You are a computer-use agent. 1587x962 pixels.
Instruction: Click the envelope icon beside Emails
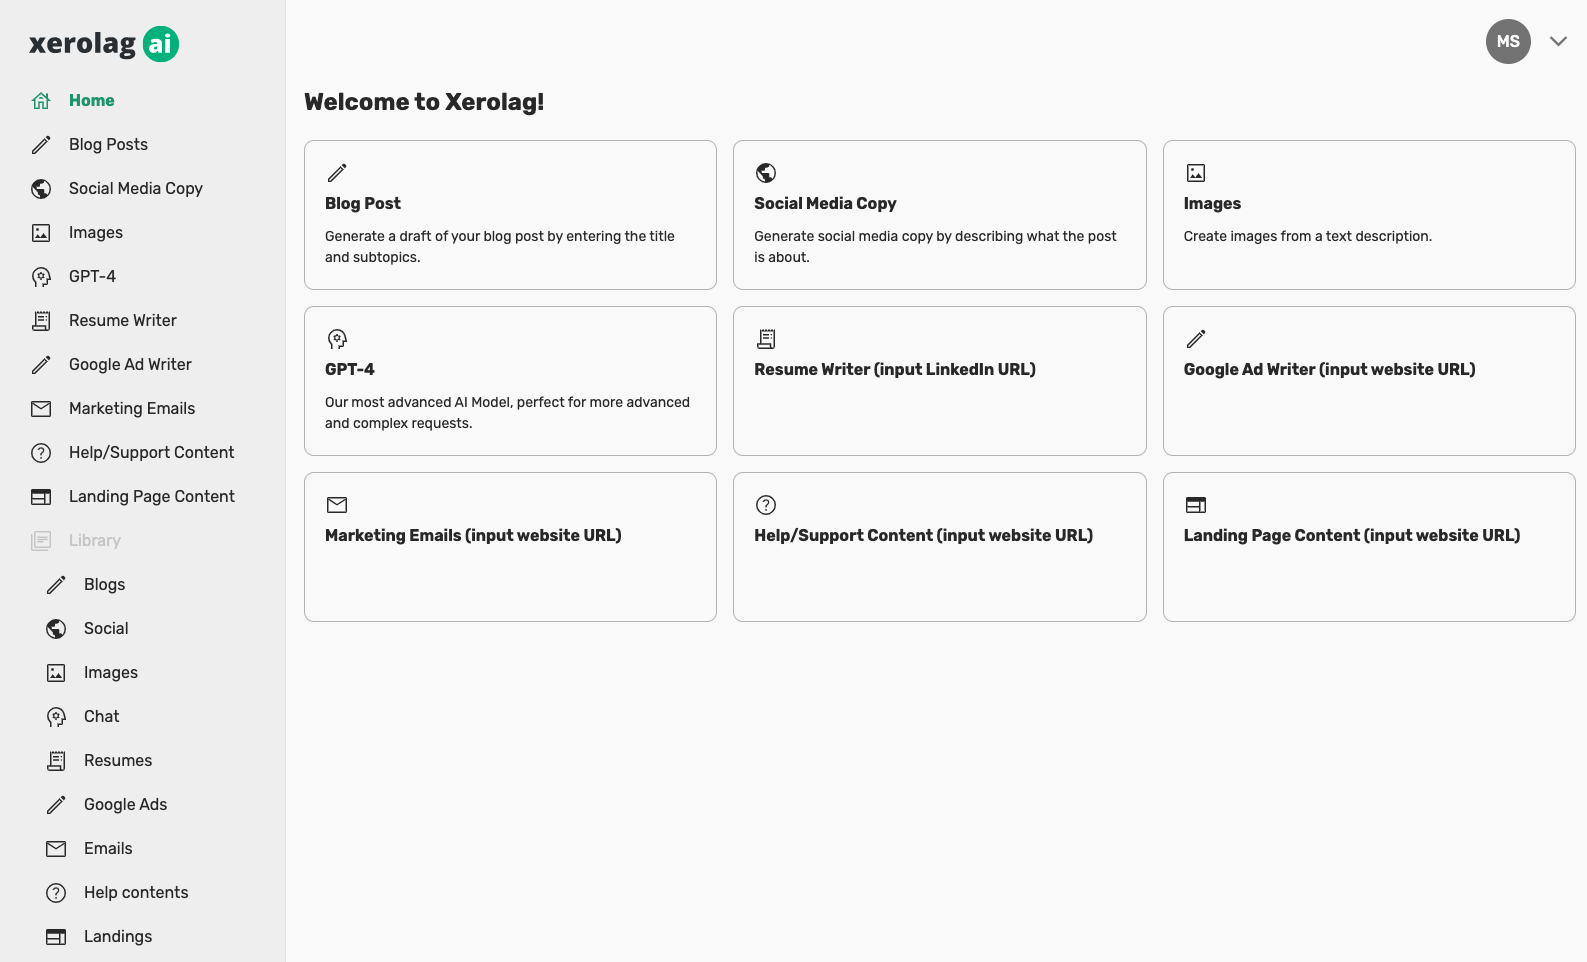[x=56, y=849]
